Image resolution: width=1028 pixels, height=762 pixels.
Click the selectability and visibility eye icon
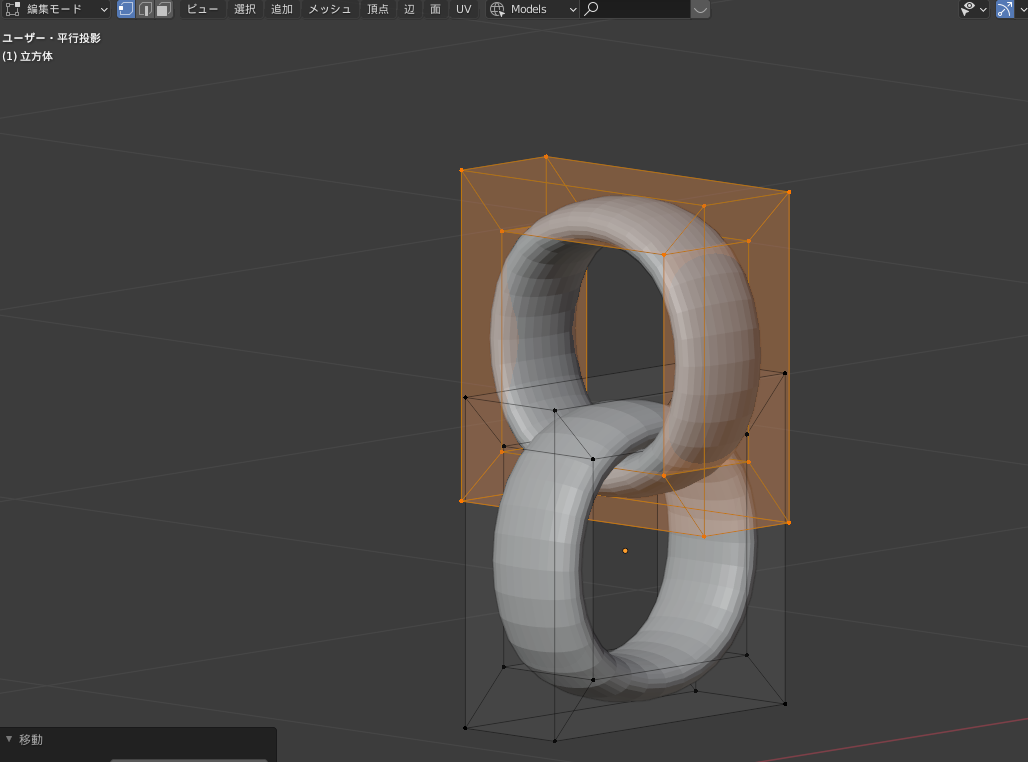[x=968, y=9]
